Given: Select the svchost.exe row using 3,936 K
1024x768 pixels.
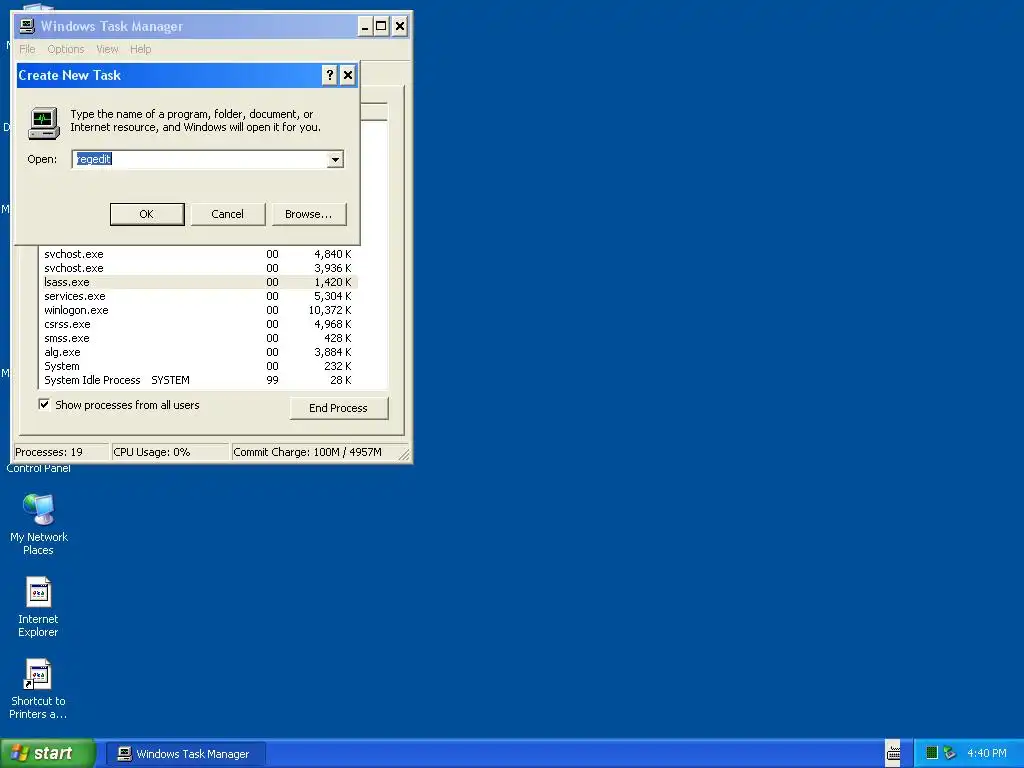Looking at the screenshot, I should coord(199,268).
